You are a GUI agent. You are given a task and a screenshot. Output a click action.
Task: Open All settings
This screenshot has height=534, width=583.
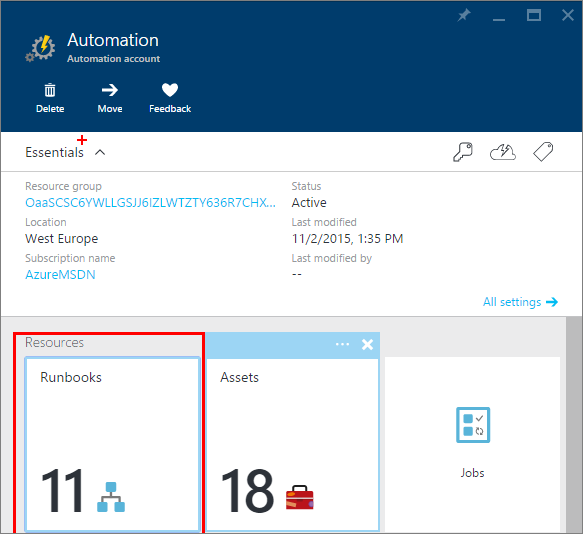pyautogui.click(x=520, y=302)
